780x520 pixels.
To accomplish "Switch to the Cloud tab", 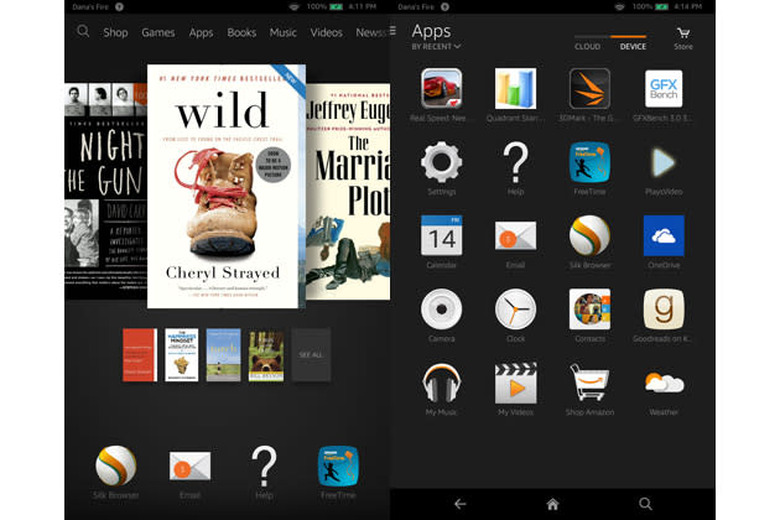I will click(587, 46).
